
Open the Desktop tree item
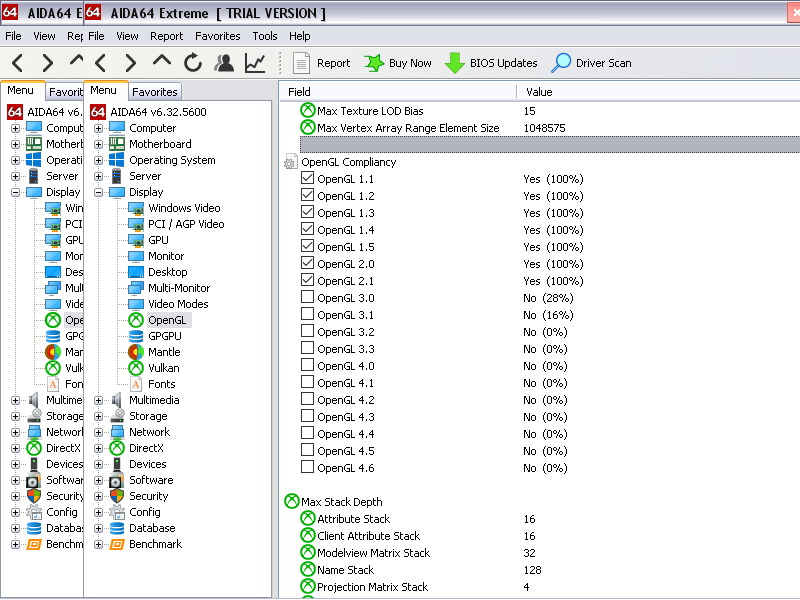(x=167, y=272)
